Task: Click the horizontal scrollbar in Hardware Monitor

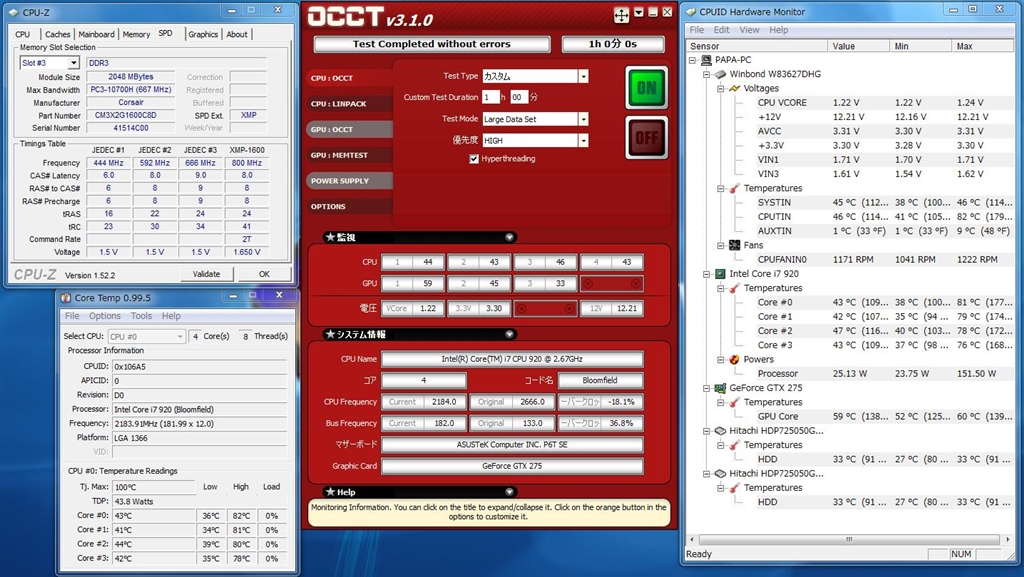Action: click(x=849, y=539)
